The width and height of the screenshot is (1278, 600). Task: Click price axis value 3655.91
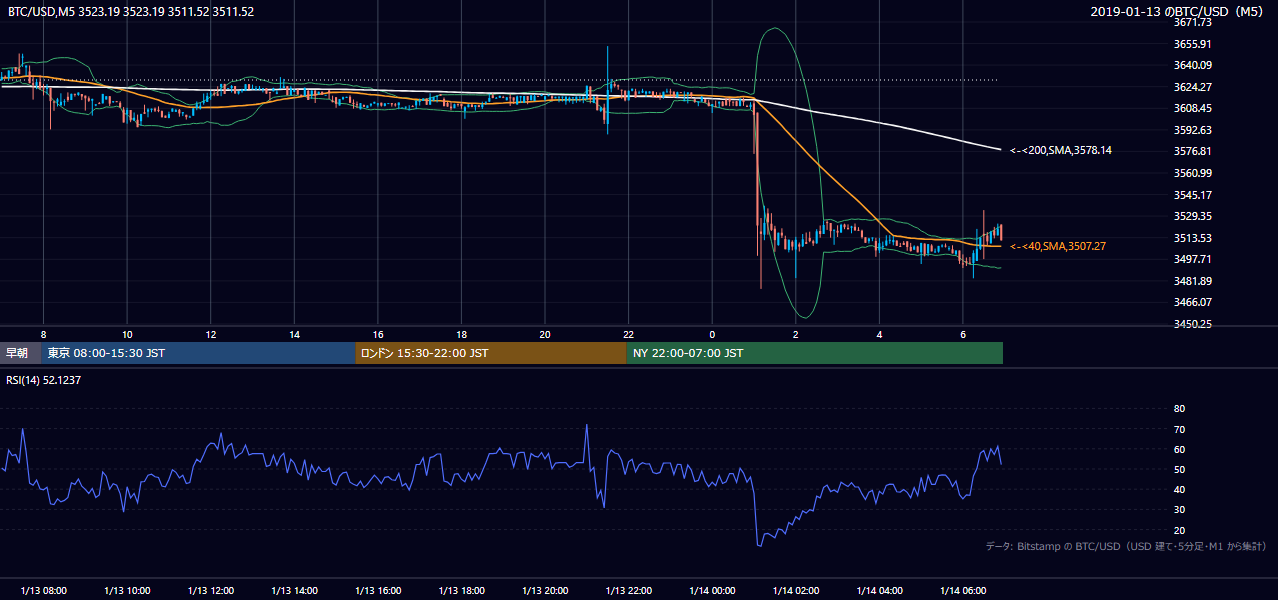click(1193, 44)
